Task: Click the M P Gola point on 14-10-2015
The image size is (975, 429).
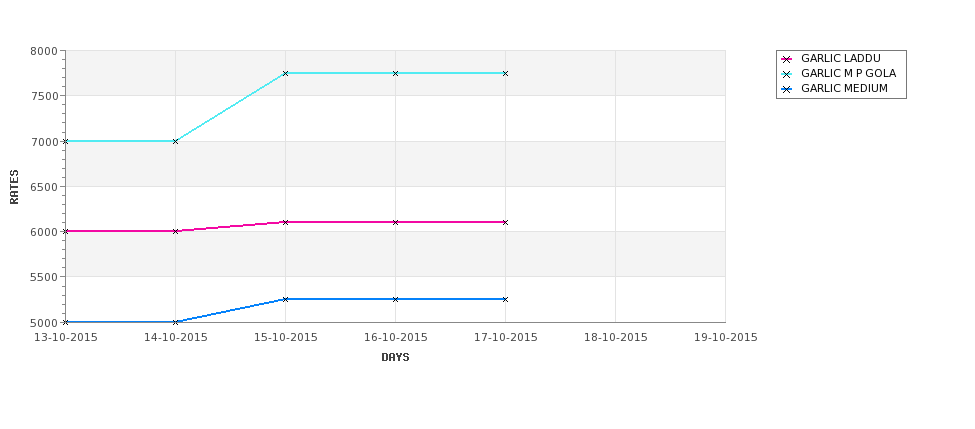Action: (x=175, y=142)
